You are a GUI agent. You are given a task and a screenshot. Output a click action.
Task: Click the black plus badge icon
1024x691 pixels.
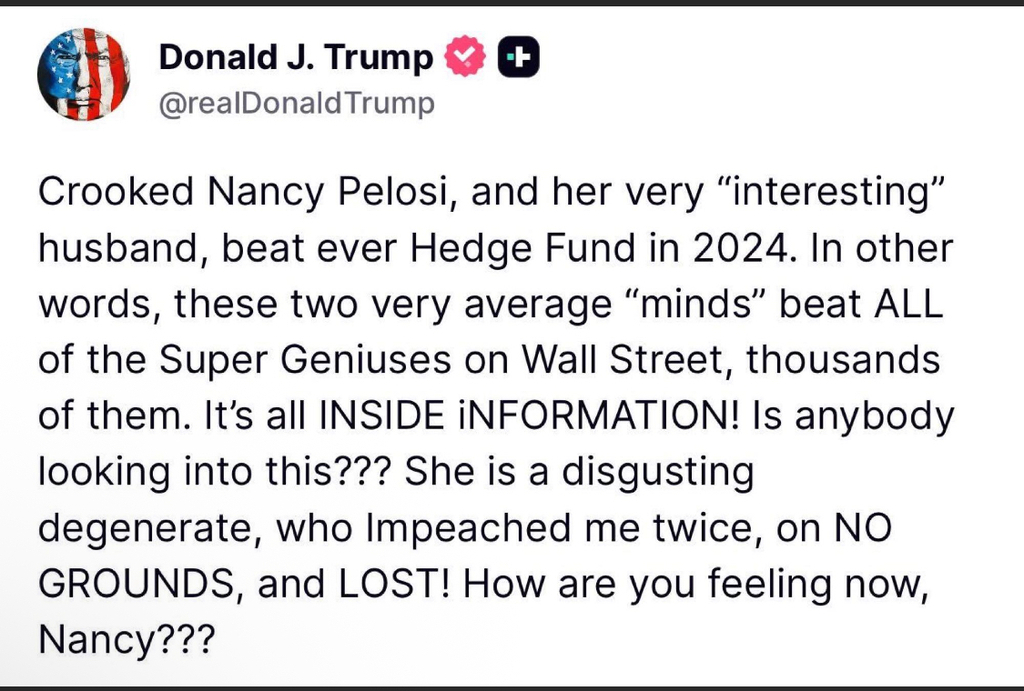517,58
